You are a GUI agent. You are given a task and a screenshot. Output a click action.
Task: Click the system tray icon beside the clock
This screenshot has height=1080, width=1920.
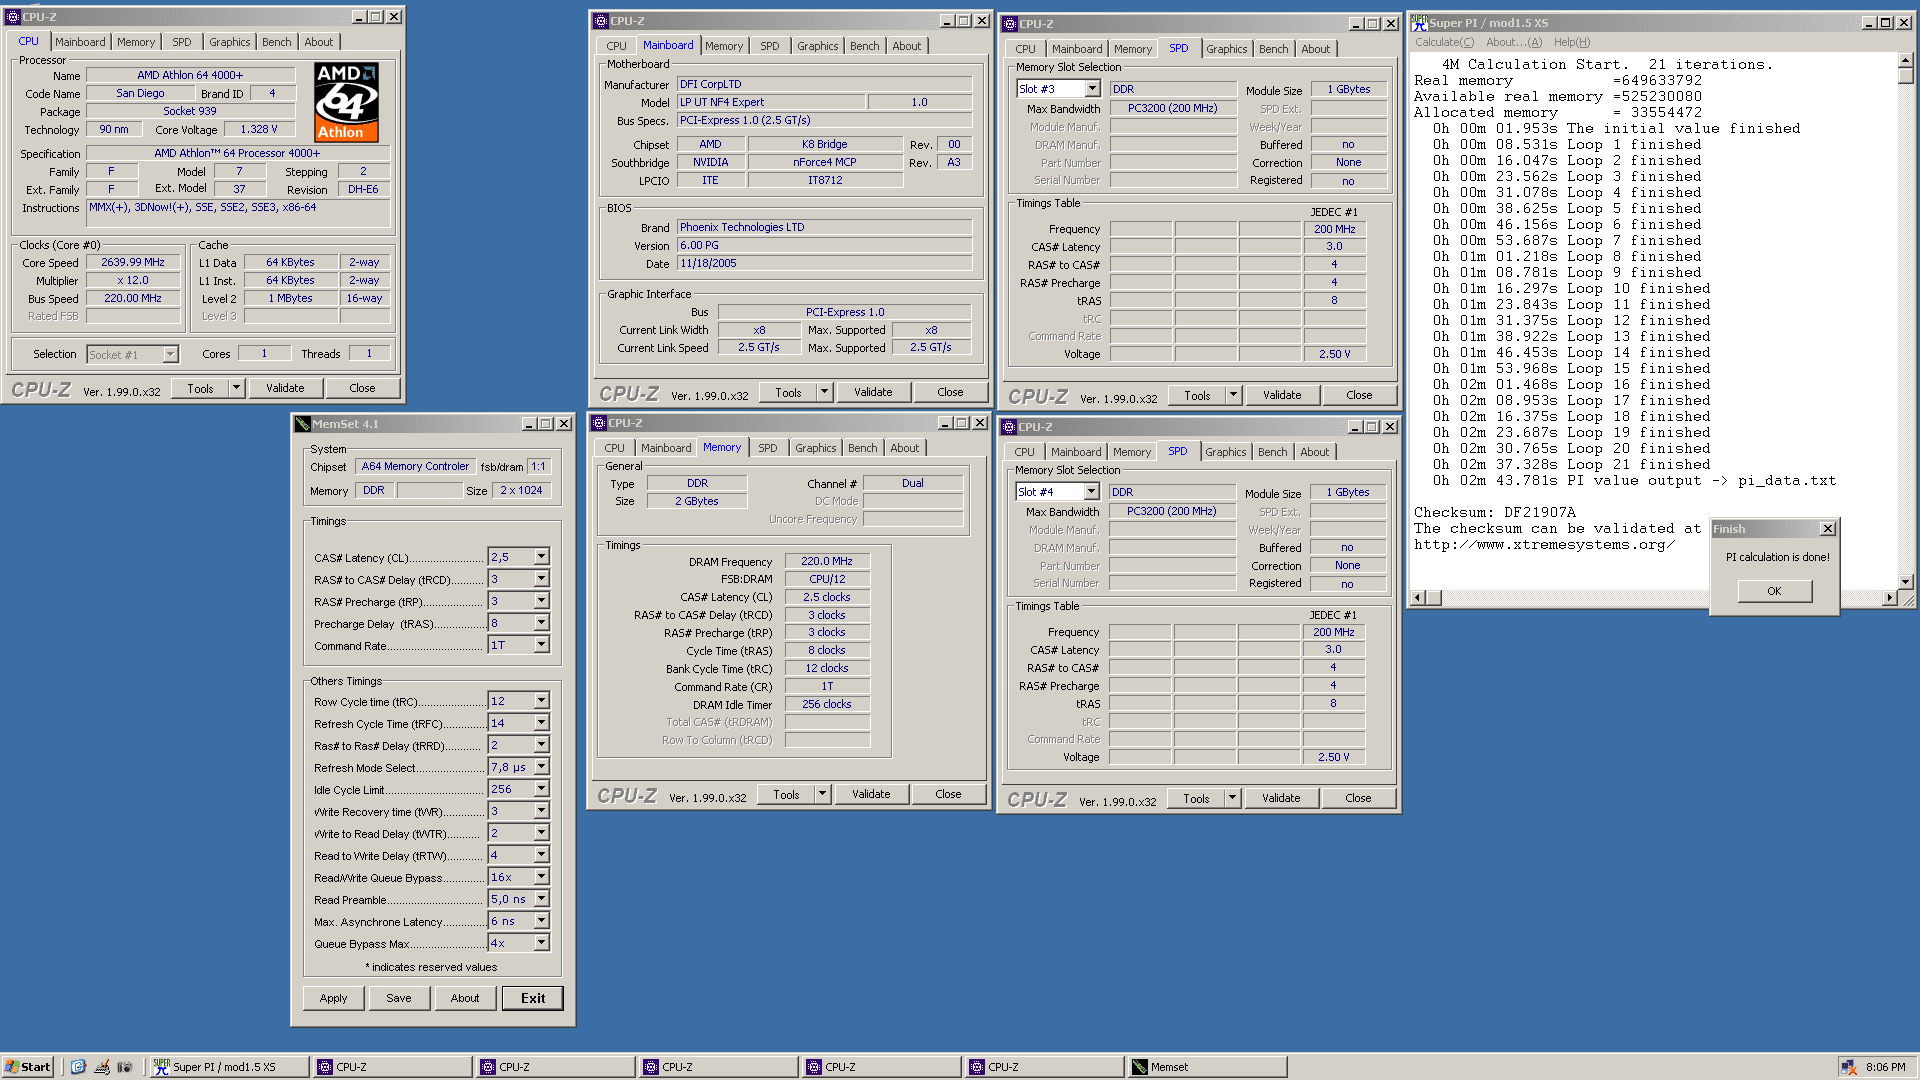1849,1067
